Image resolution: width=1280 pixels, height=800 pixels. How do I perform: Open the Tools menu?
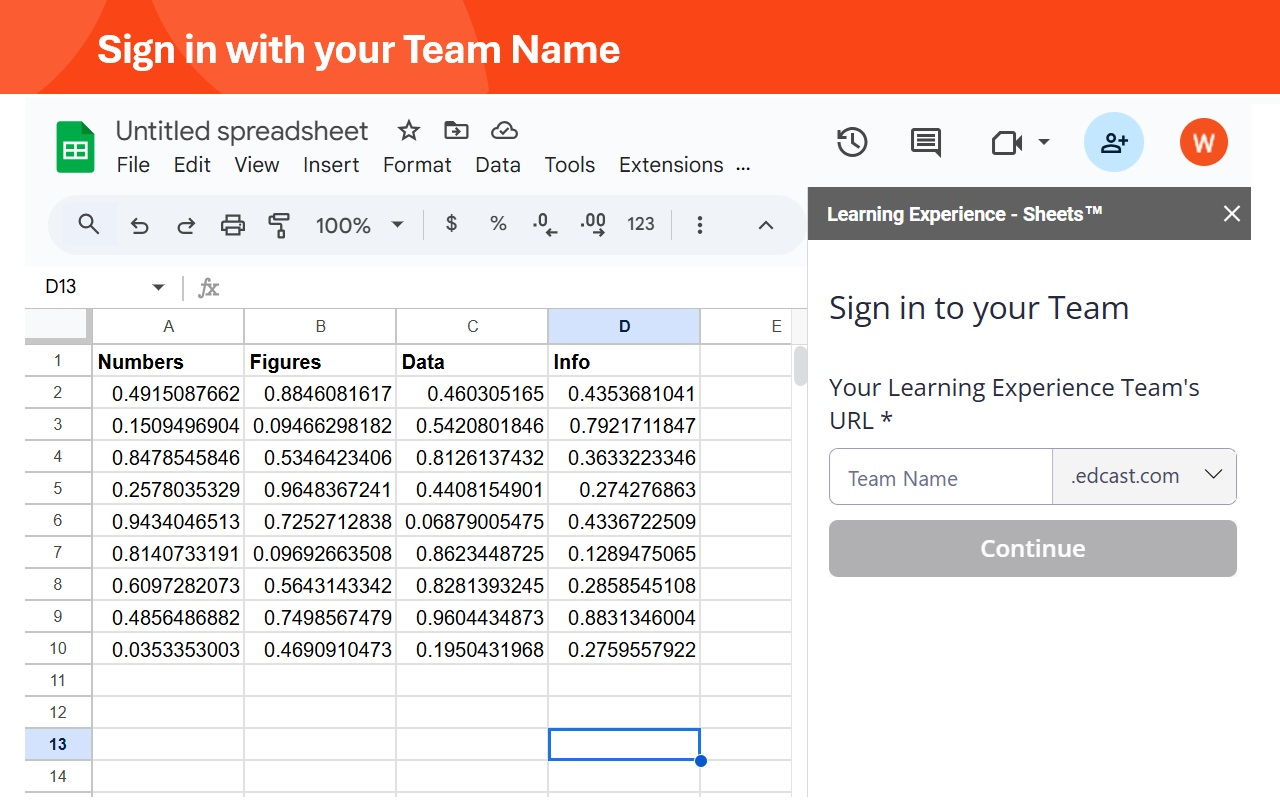tap(570, 165)
